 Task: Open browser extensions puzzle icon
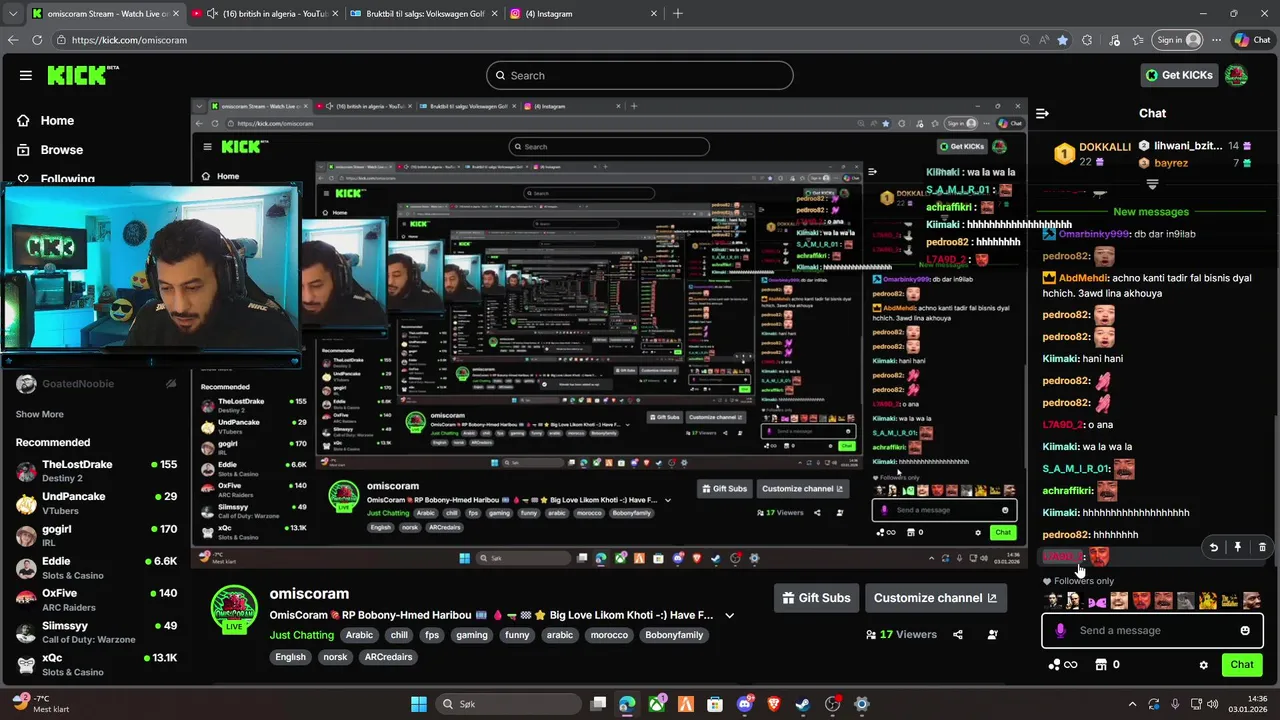point(1088,40)
